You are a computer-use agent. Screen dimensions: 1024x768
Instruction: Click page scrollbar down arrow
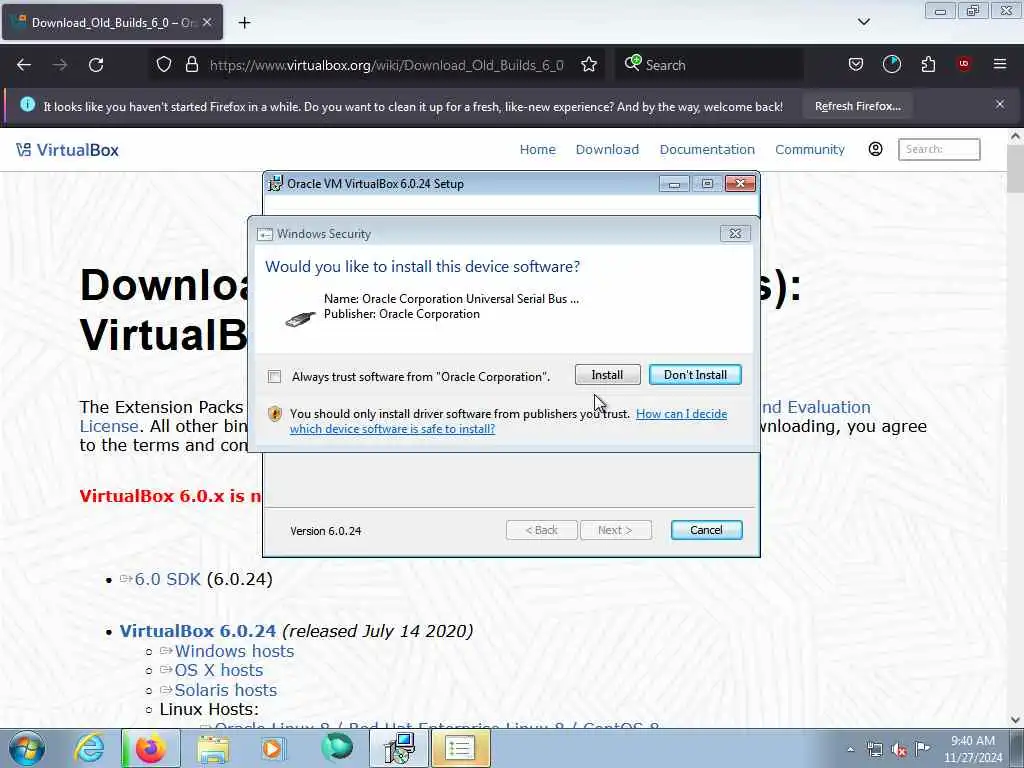tap(1015, 720)
